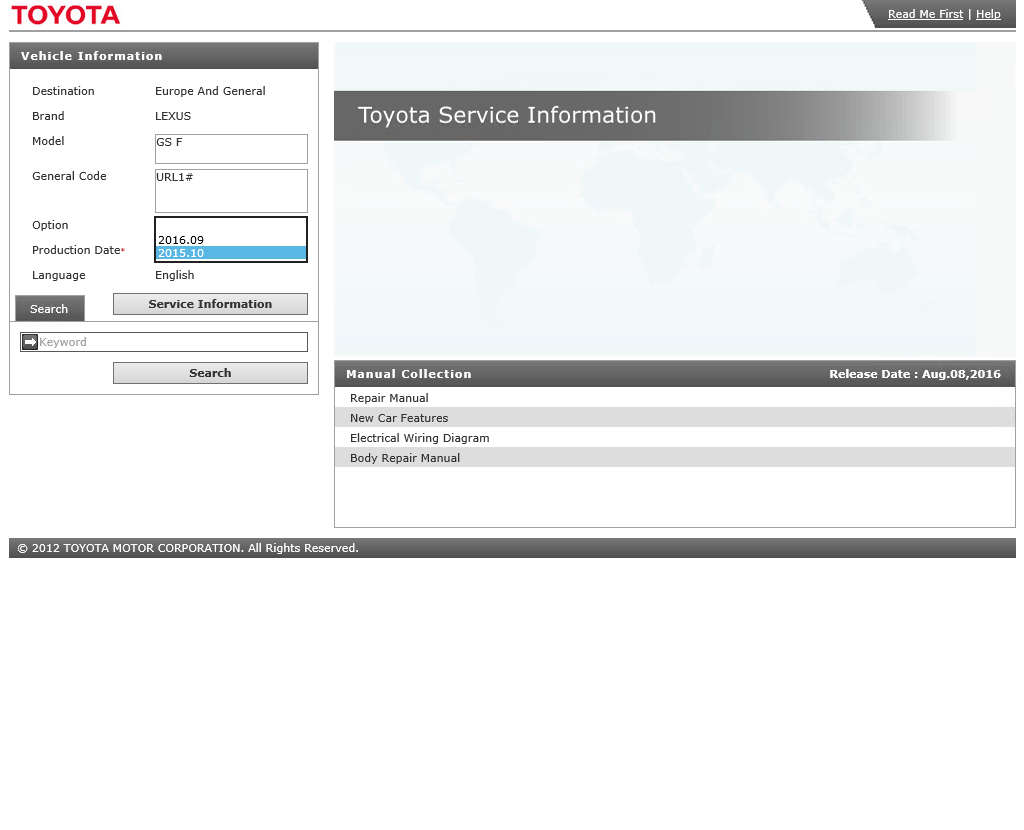Open the Help link

988,14
